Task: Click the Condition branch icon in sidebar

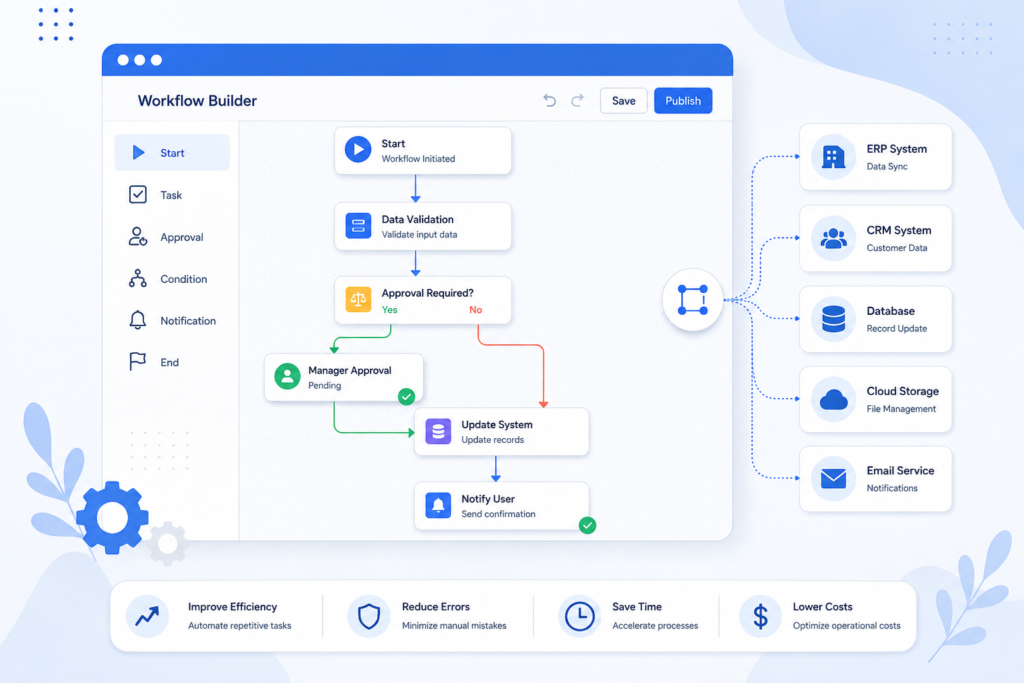Action: tap(138, 278)
